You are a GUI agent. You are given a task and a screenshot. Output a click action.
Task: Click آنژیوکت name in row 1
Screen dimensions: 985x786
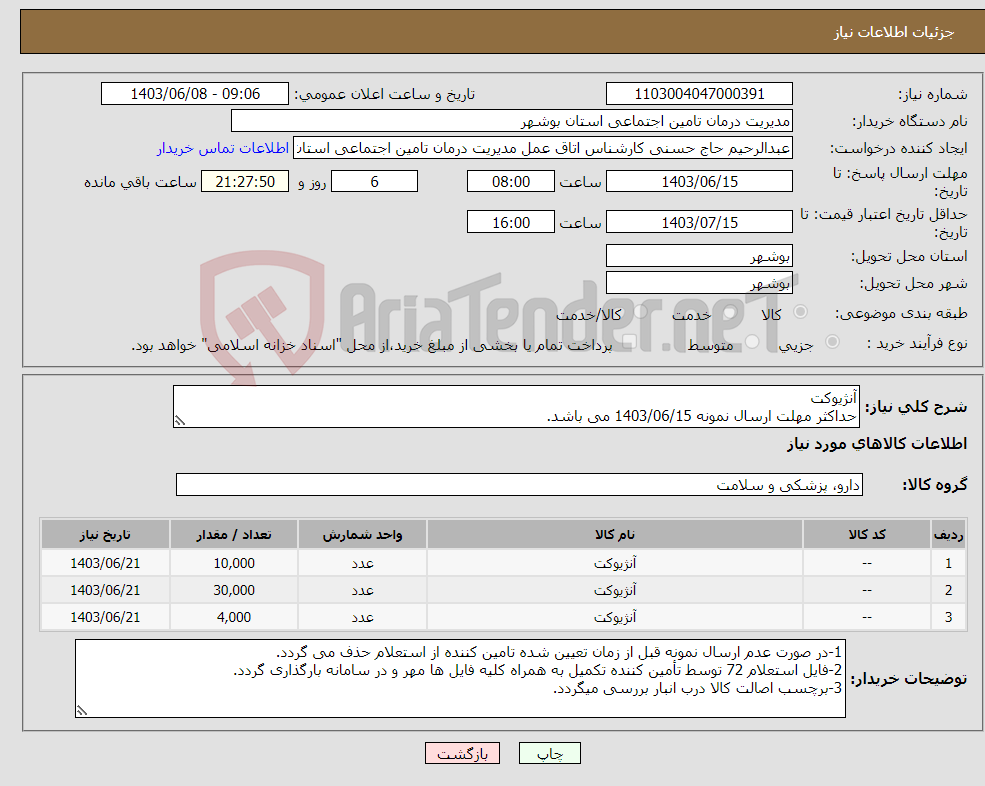pos(615,563)
